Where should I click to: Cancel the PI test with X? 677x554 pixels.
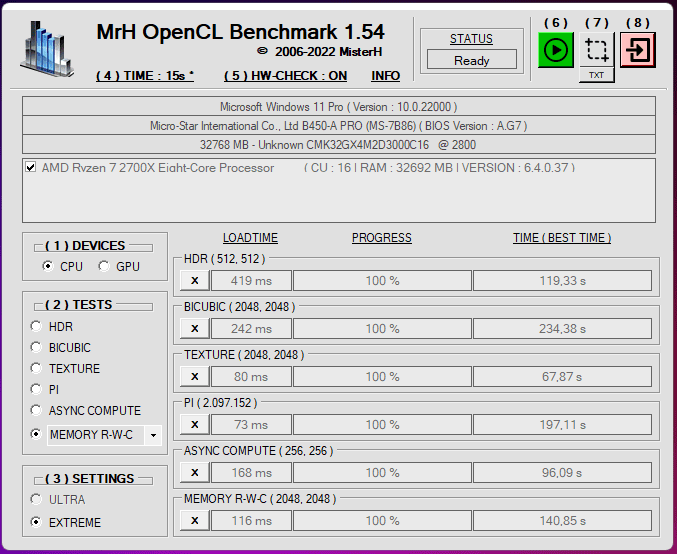pyautogui.click(x=195, y=424)
